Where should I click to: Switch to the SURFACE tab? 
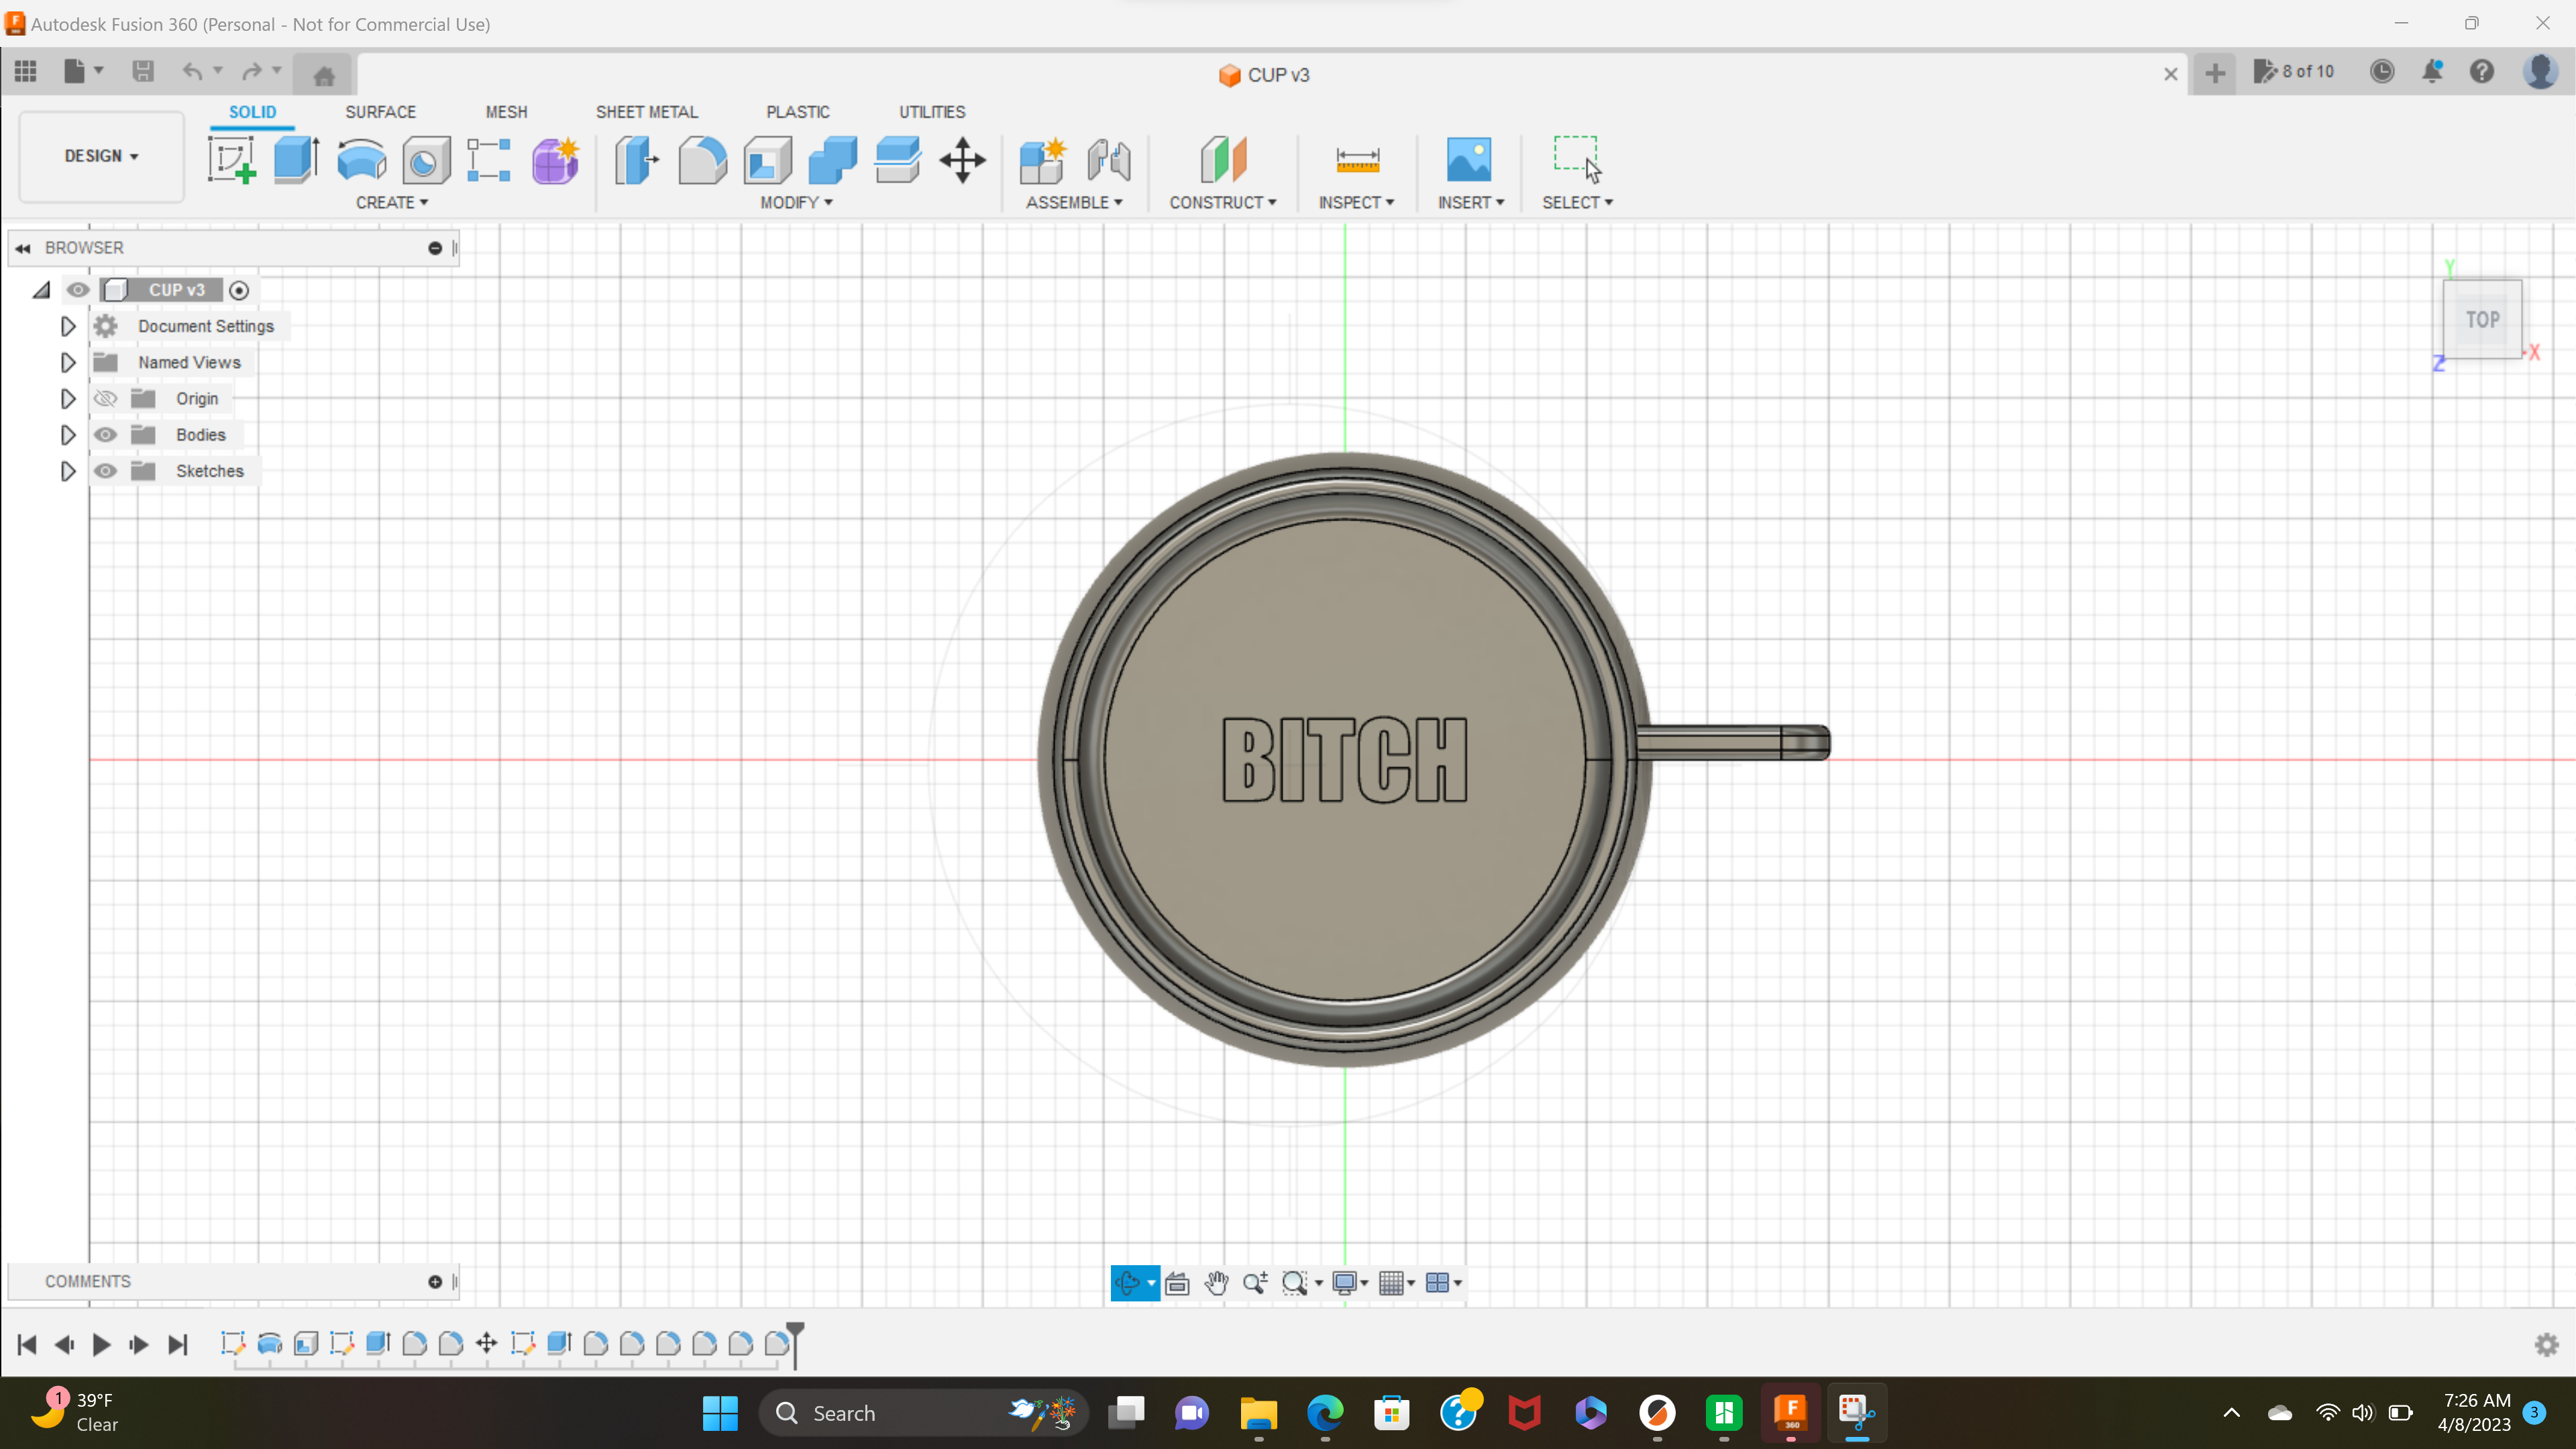click(x=380, y=112)
